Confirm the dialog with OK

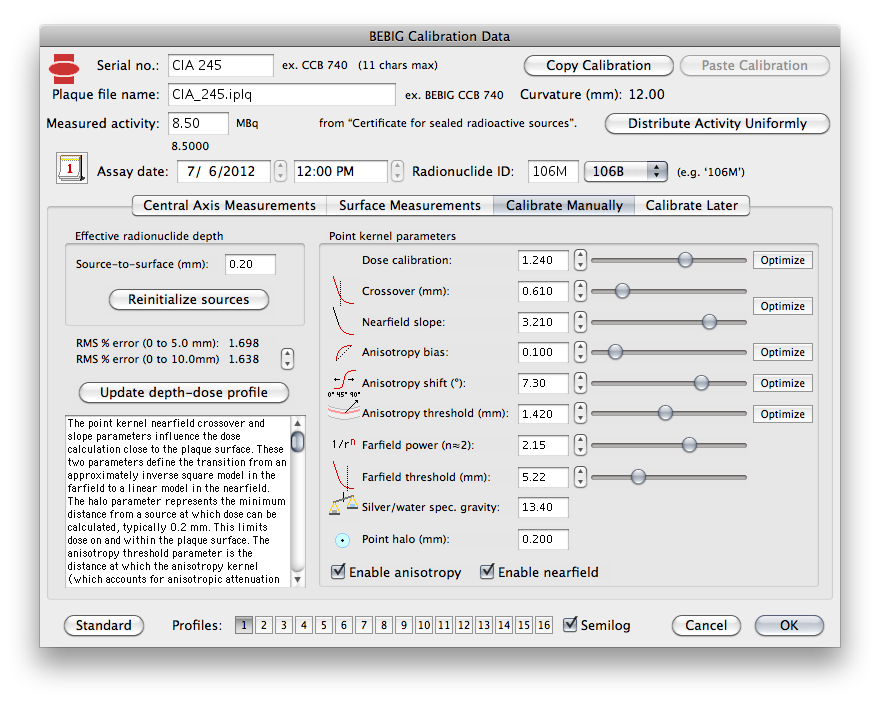789,625
